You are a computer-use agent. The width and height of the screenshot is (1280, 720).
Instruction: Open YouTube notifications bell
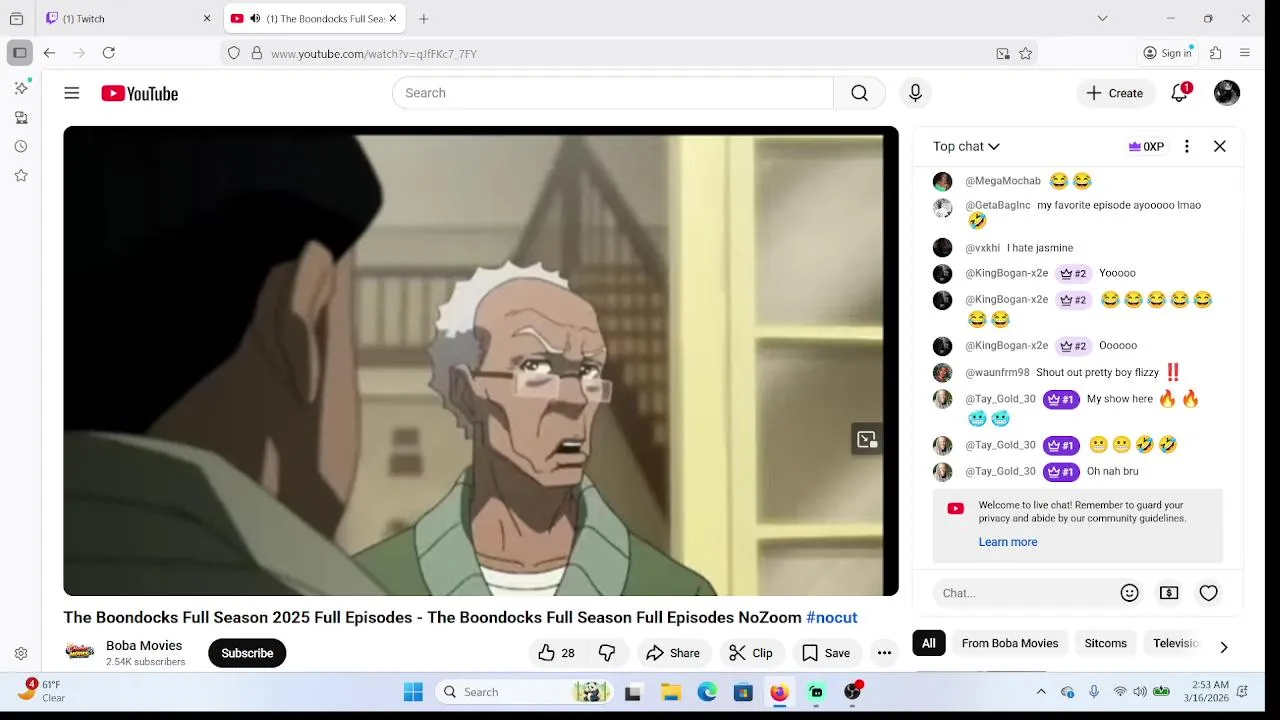click(x=1180, y=93)
